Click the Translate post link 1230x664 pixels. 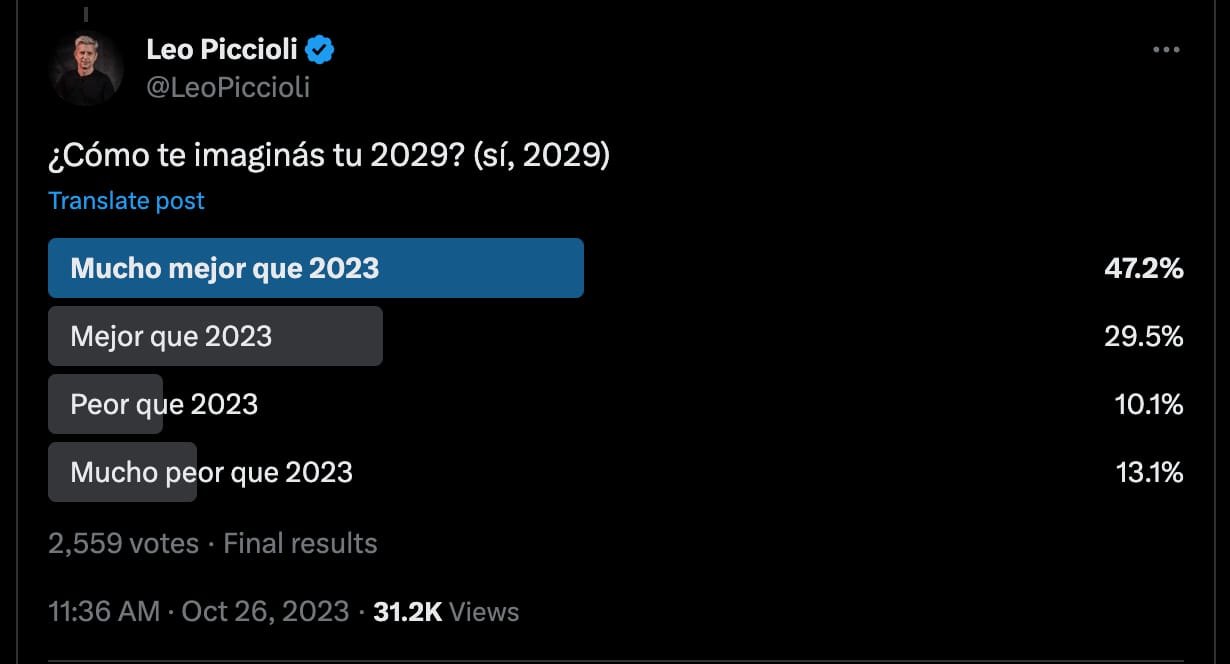click(x=126, y=201)
